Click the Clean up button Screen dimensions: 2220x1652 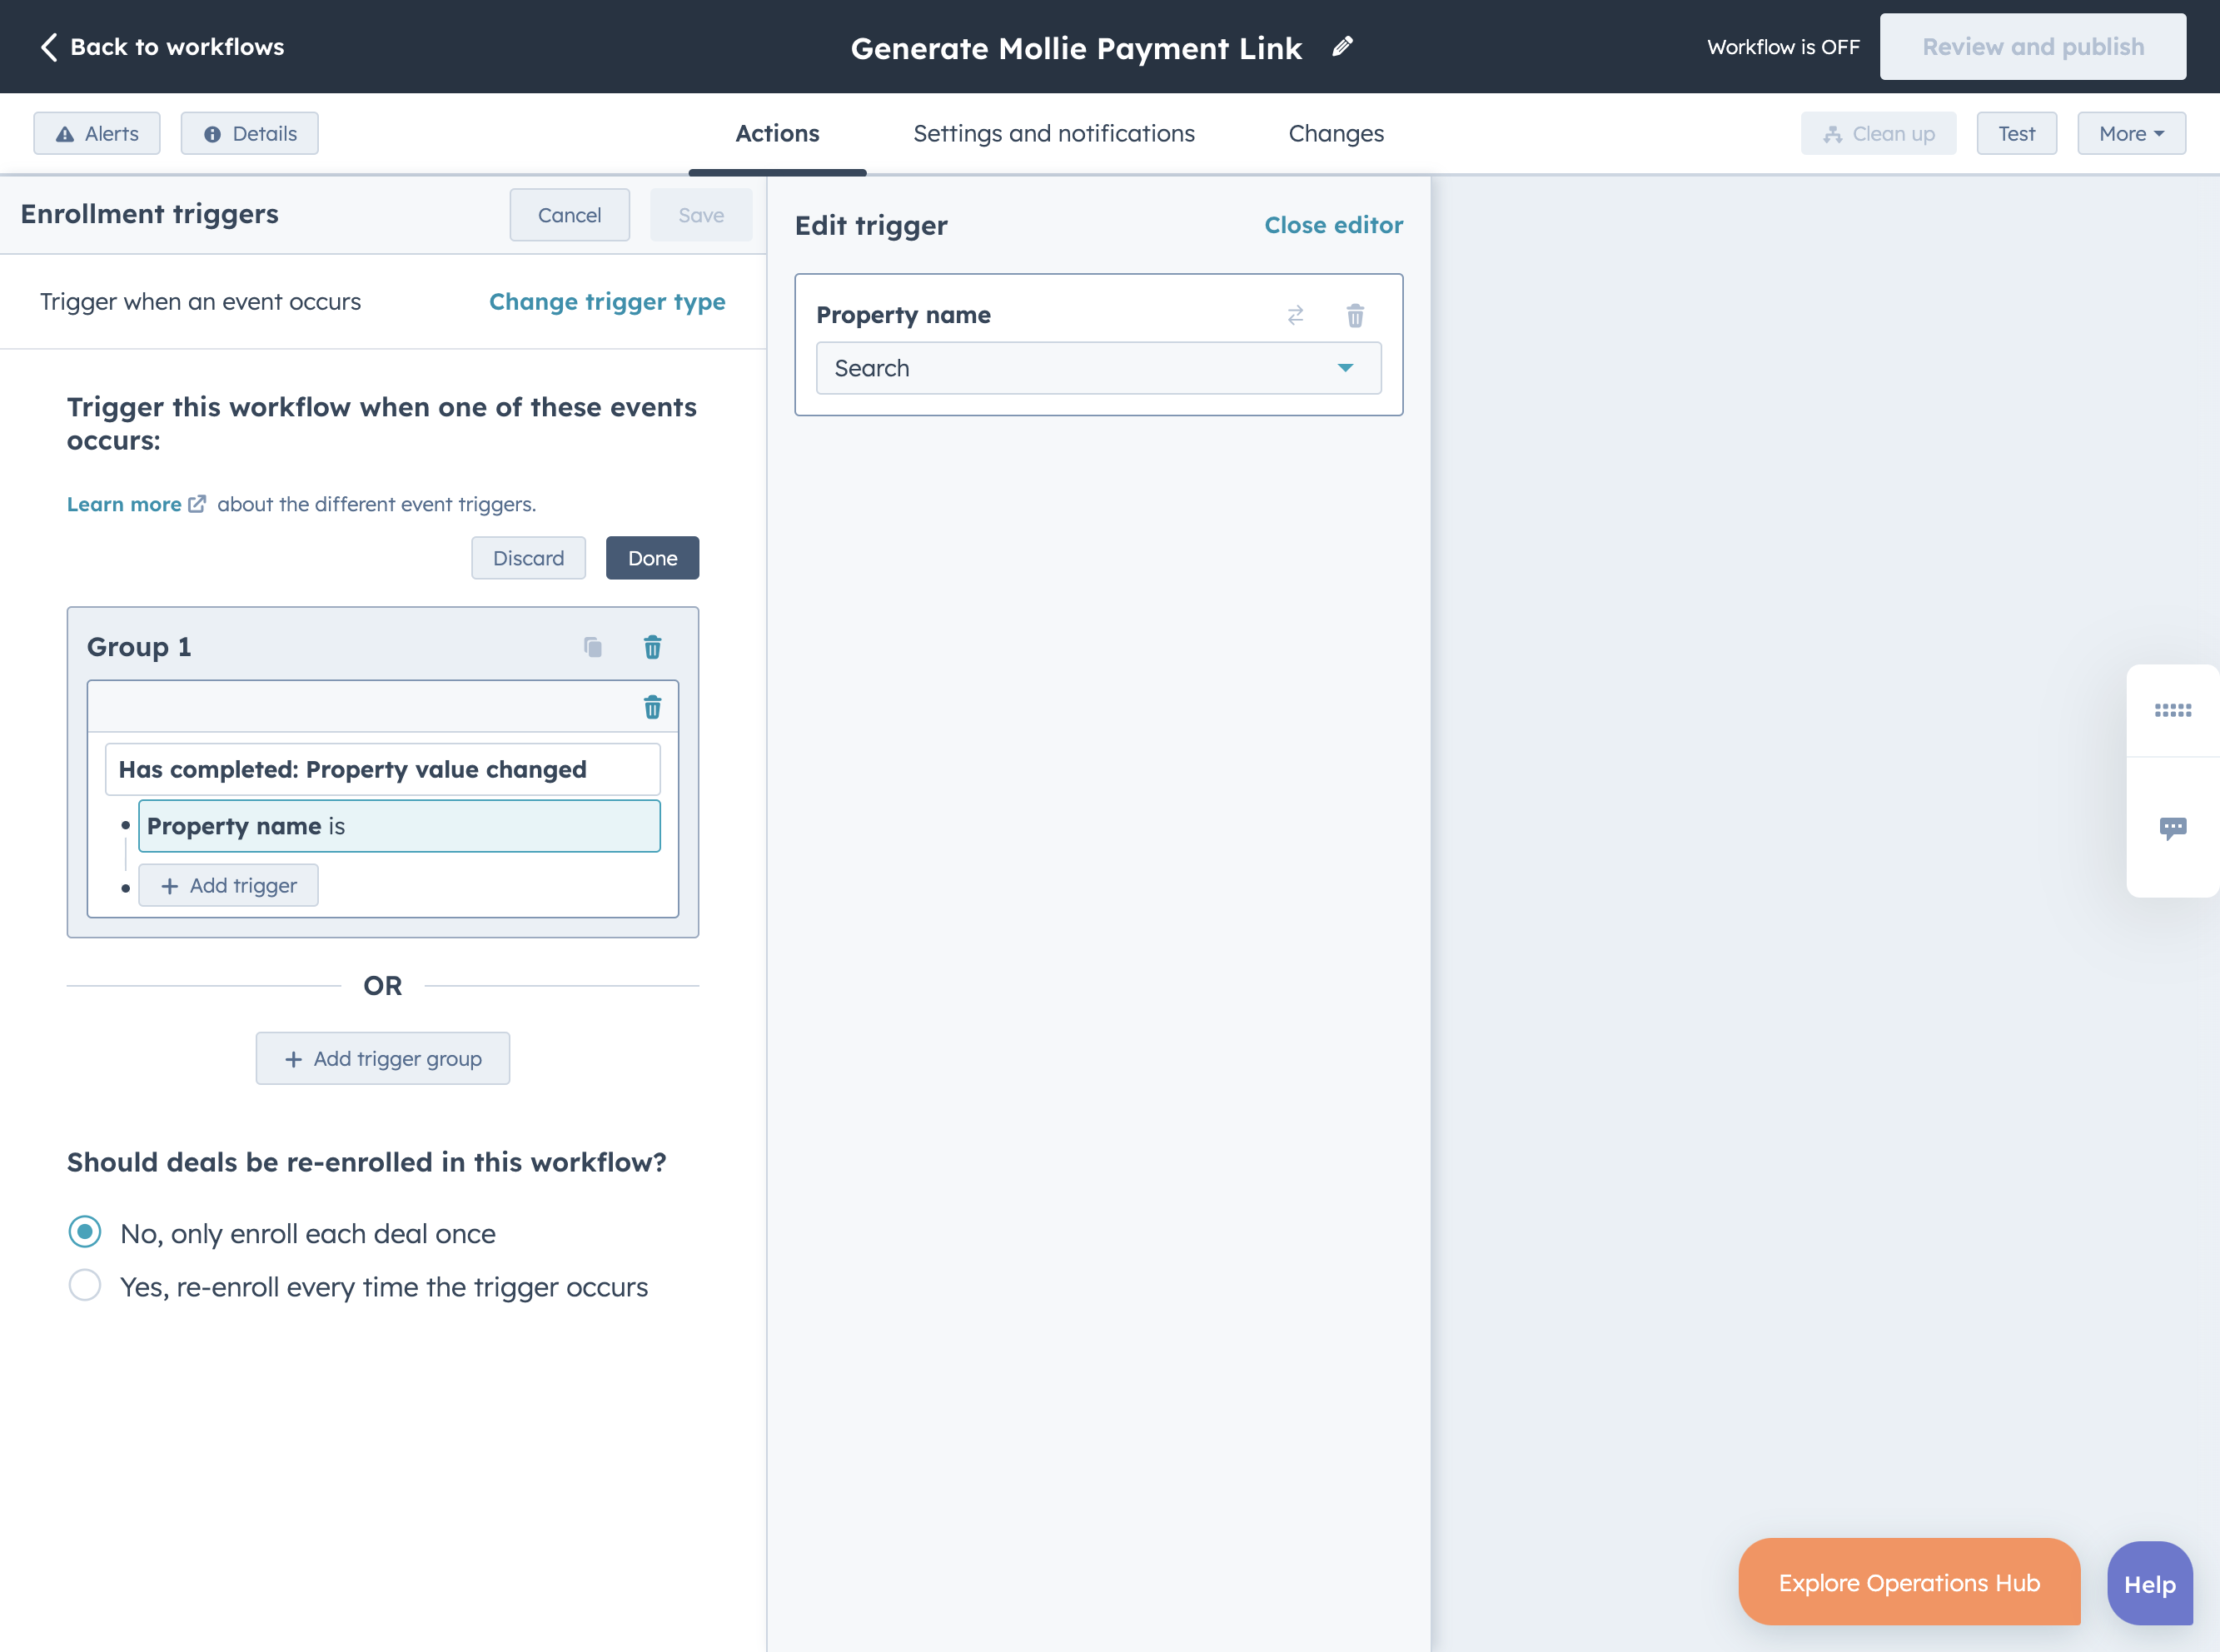tap(1878, 133)
